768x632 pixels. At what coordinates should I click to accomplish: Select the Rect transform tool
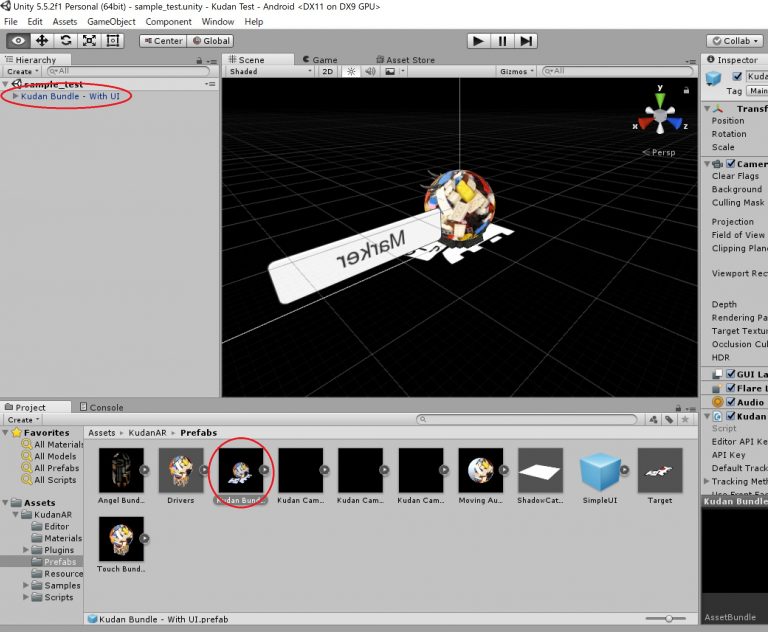[x=113, y=41]
